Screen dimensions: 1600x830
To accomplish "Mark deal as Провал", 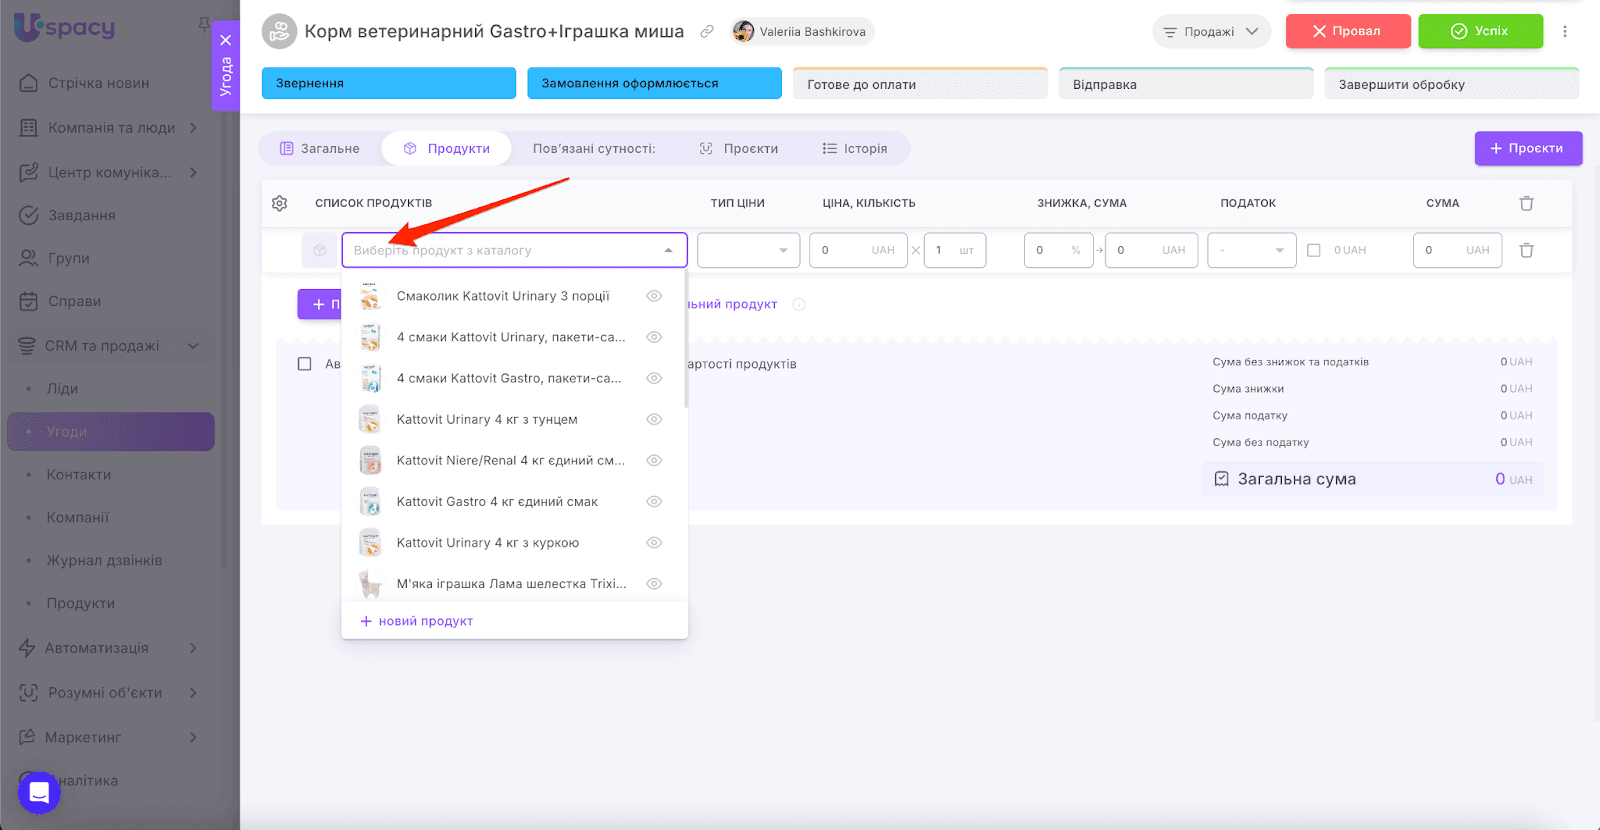I will coord(1348,31).
